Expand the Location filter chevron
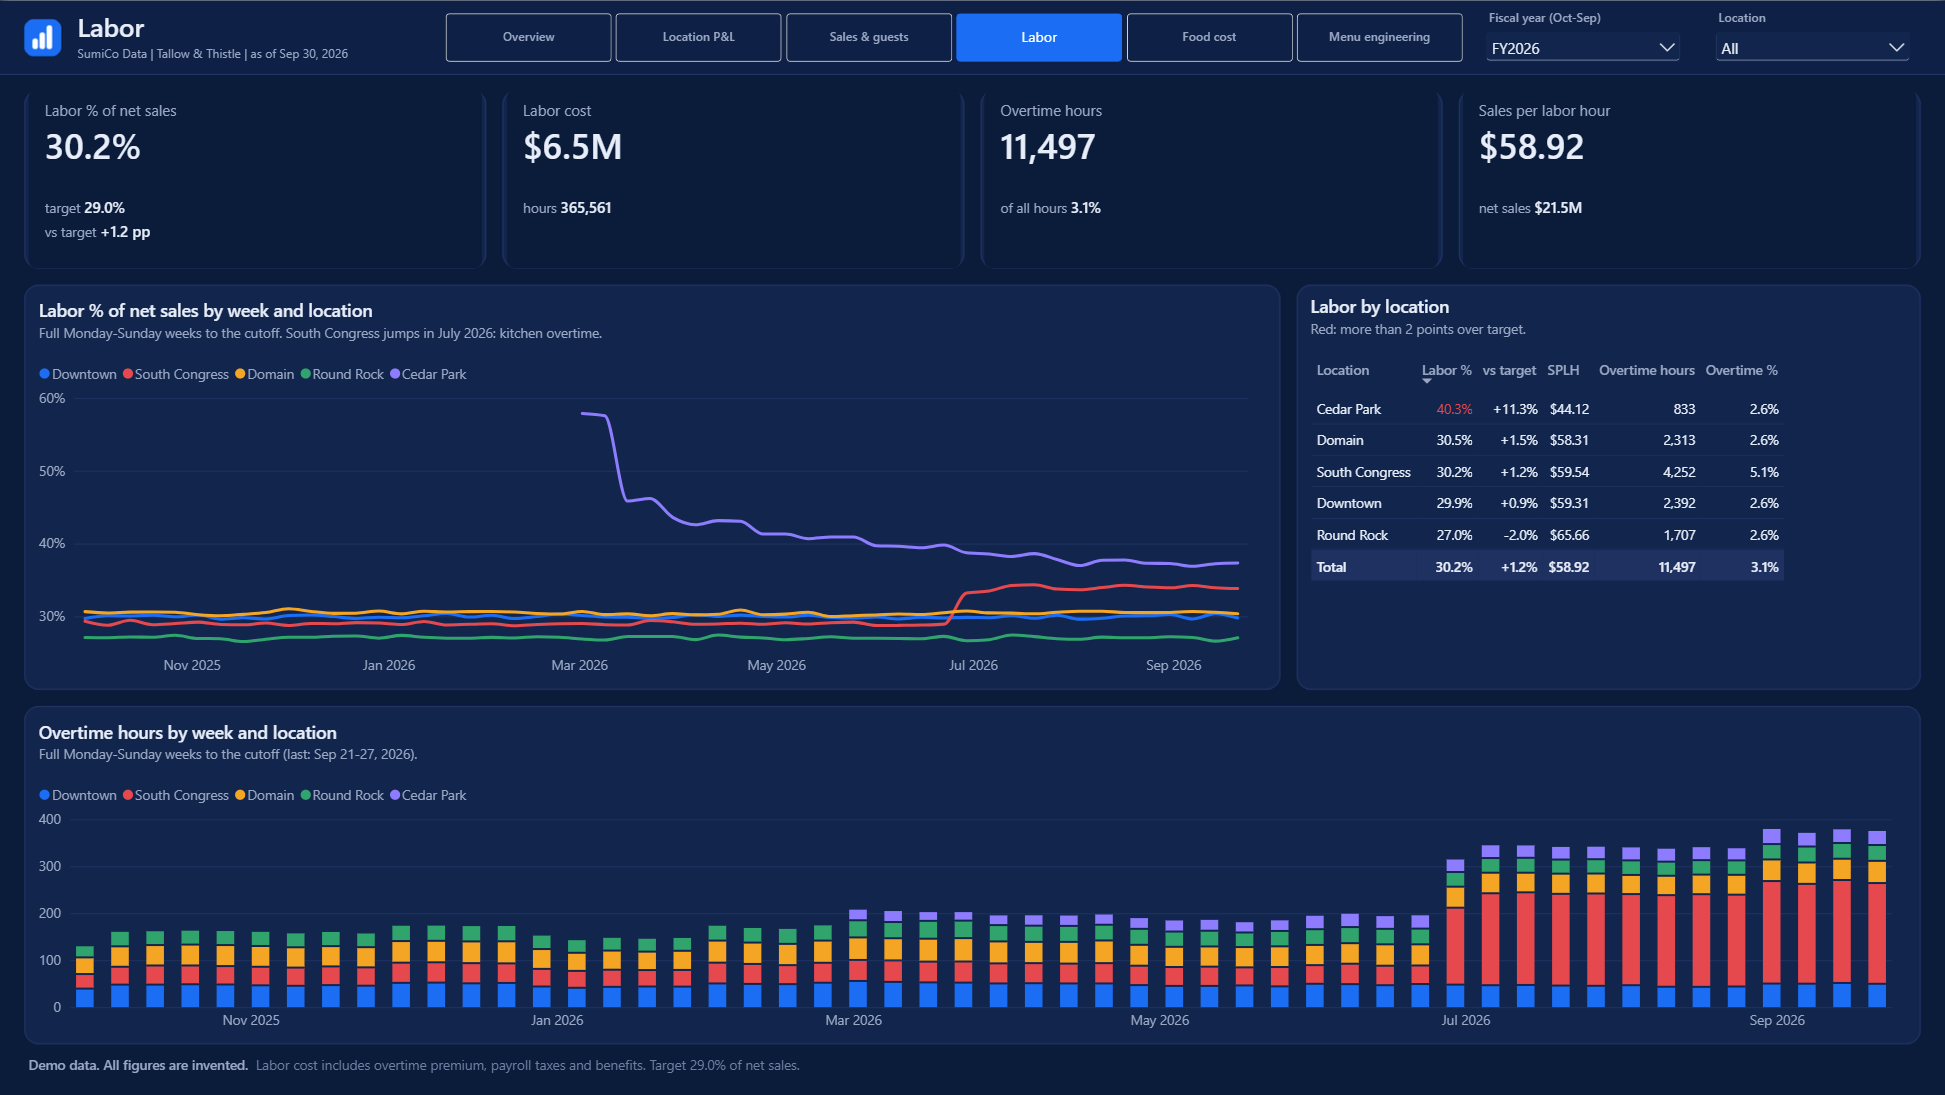This screenshot has height=1095, width=1945. tap(1896, 48)
